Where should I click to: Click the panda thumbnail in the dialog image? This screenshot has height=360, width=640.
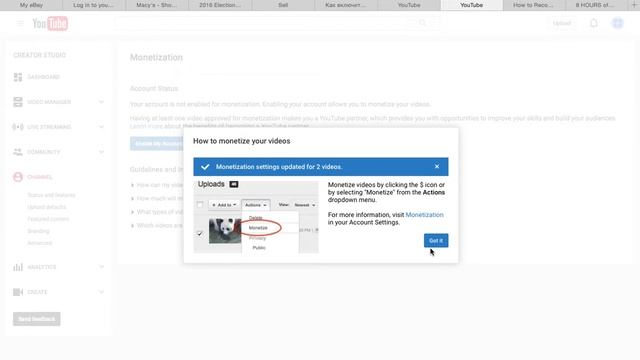(x=225, y=231)
